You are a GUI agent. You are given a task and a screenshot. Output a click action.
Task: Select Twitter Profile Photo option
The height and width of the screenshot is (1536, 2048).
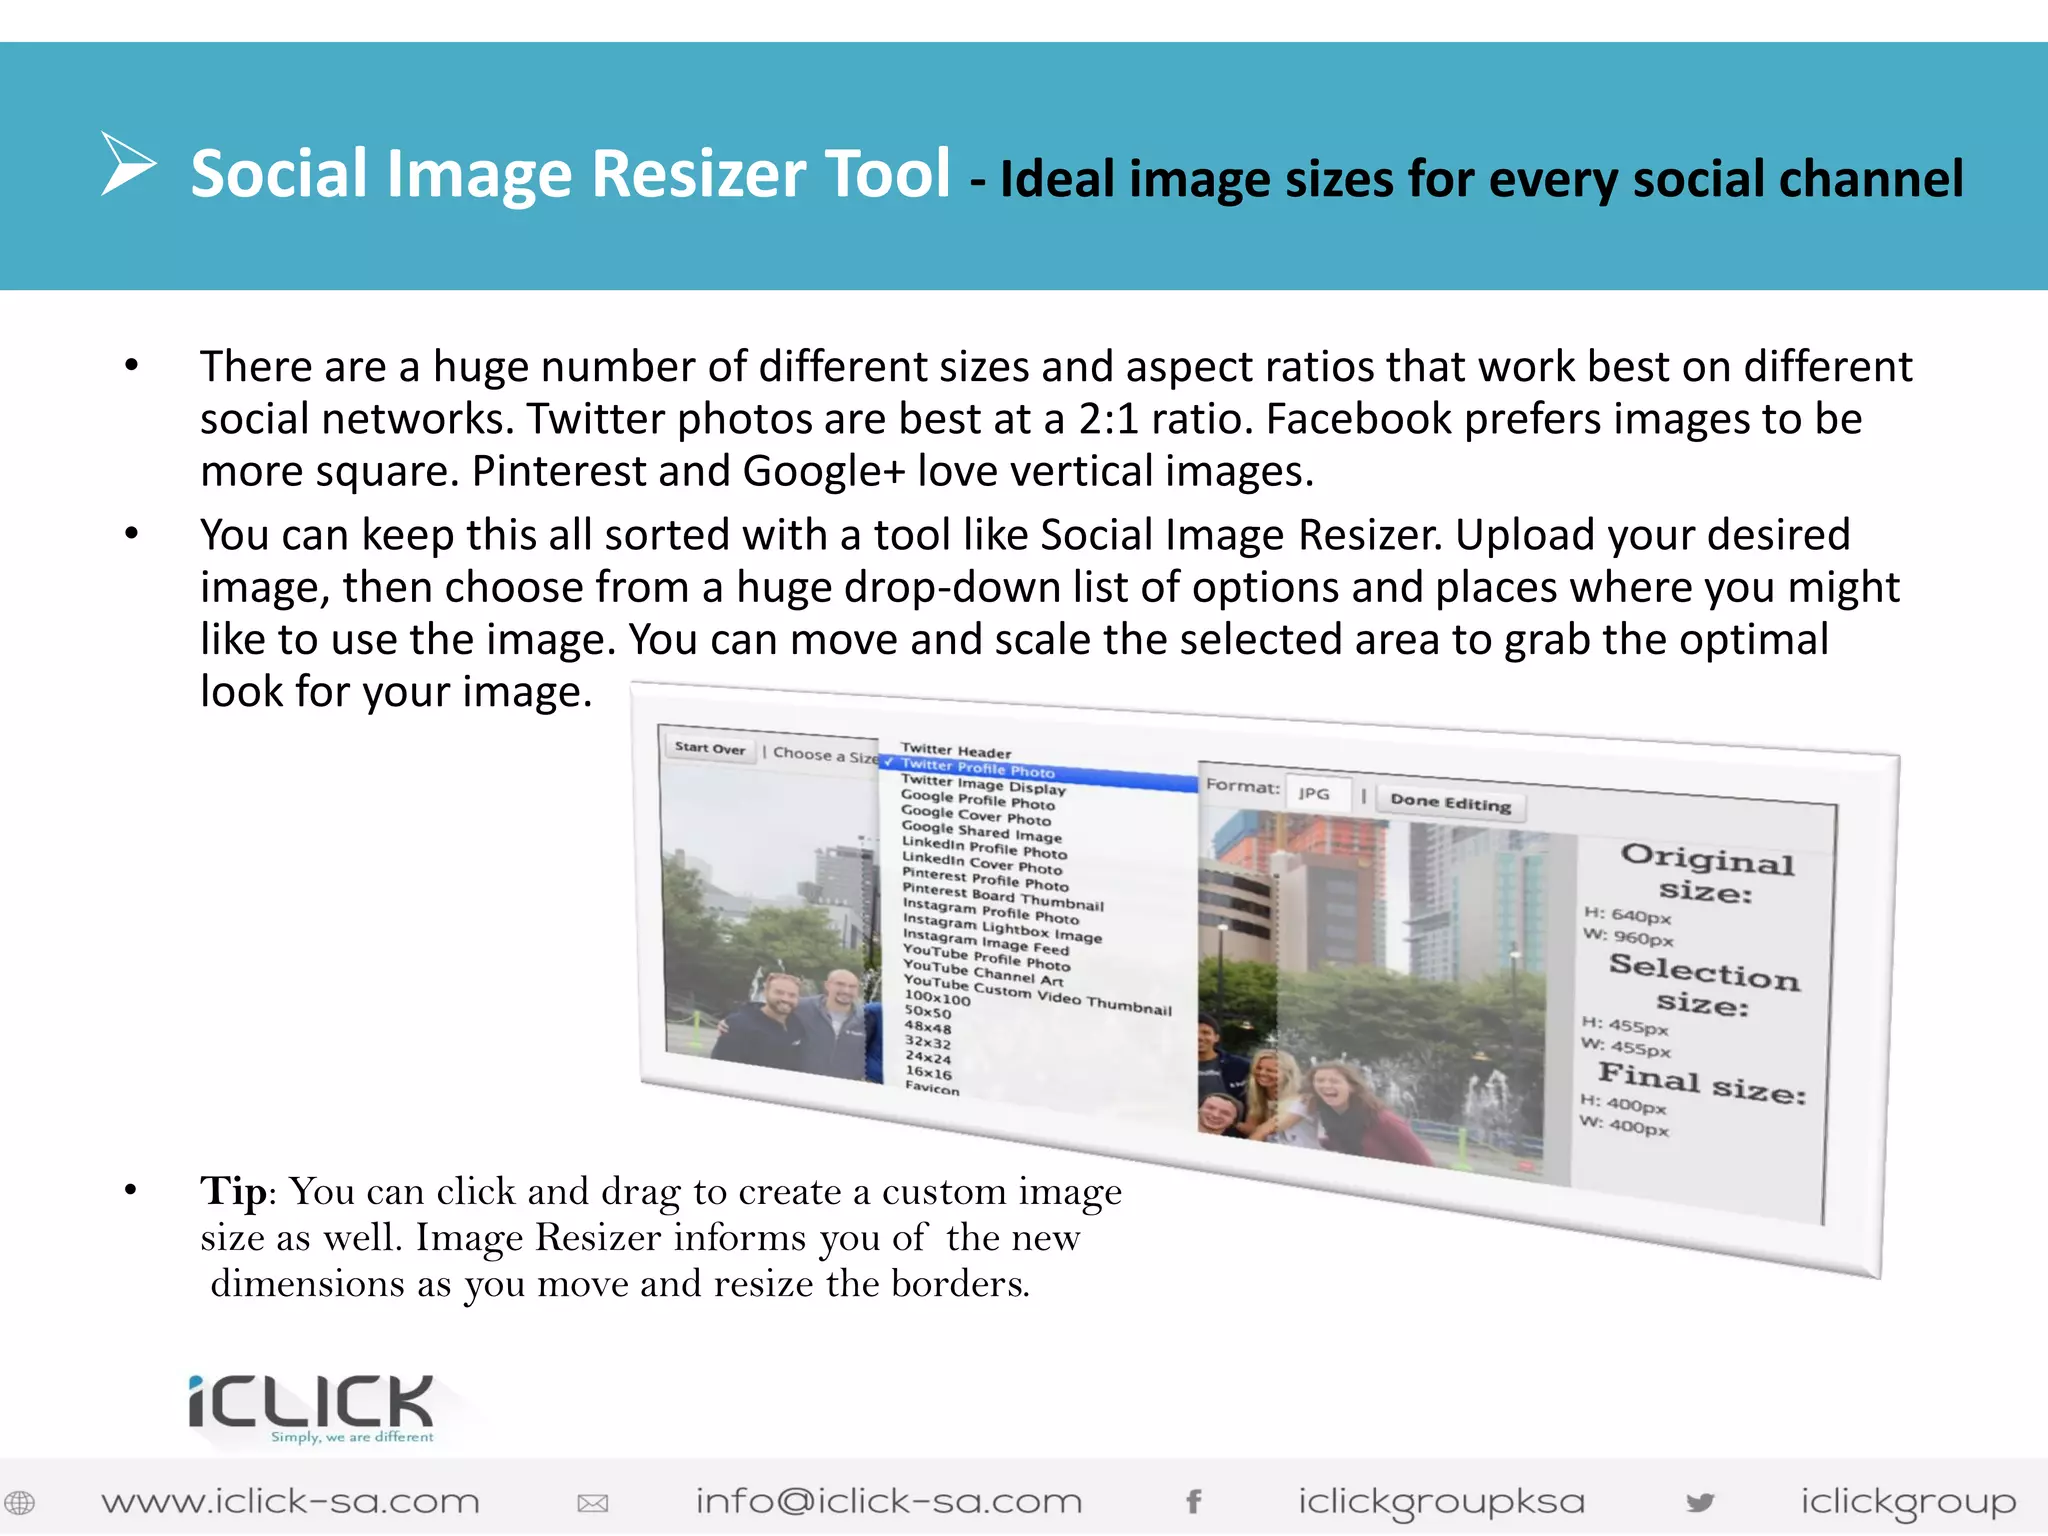pyautogui.click(x=1038, y=773)
